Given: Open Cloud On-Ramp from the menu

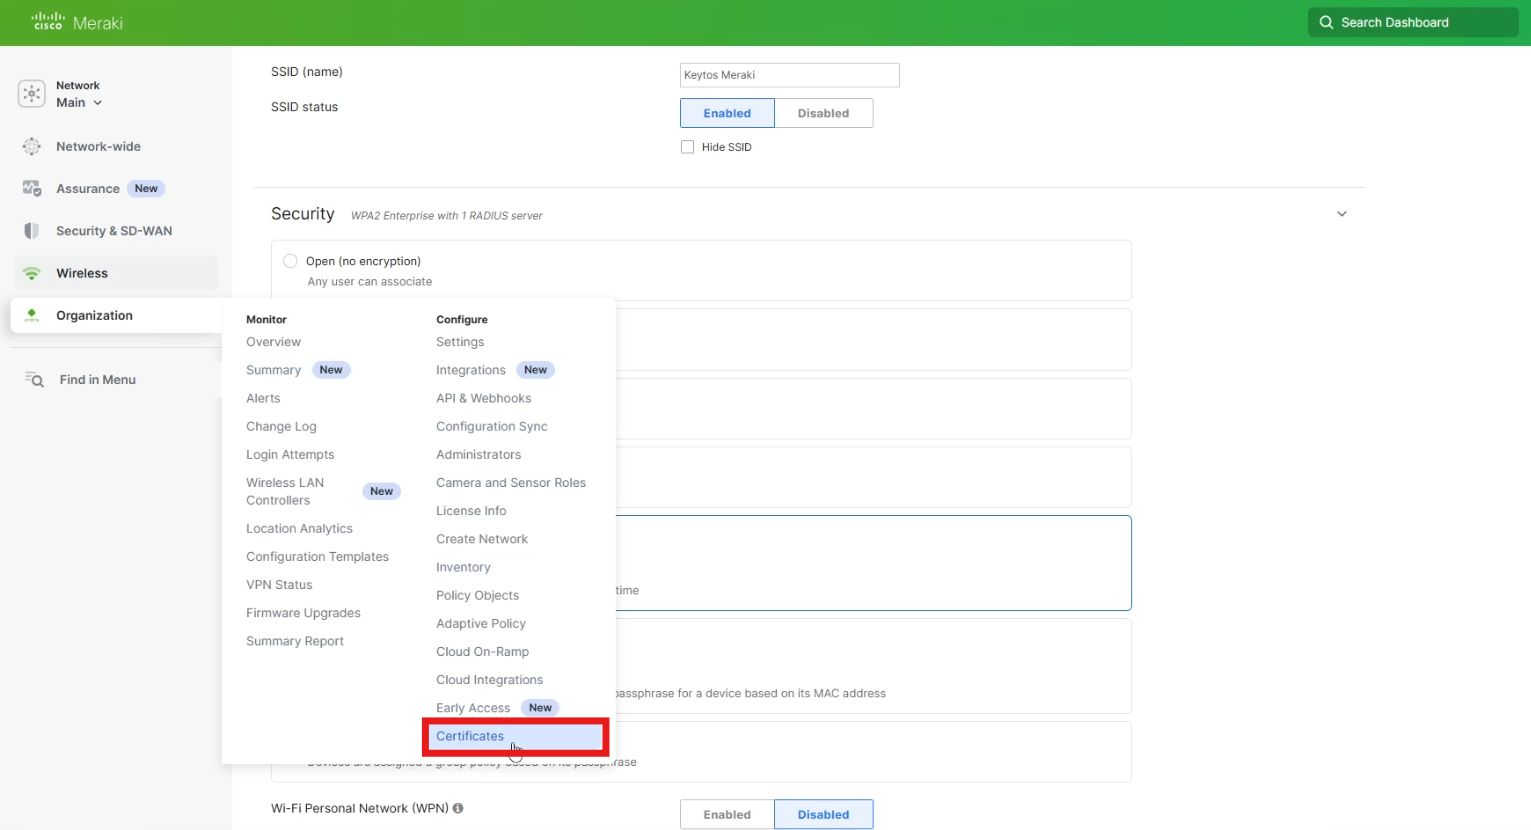Looking at the screenshot, I should (482, 652).
